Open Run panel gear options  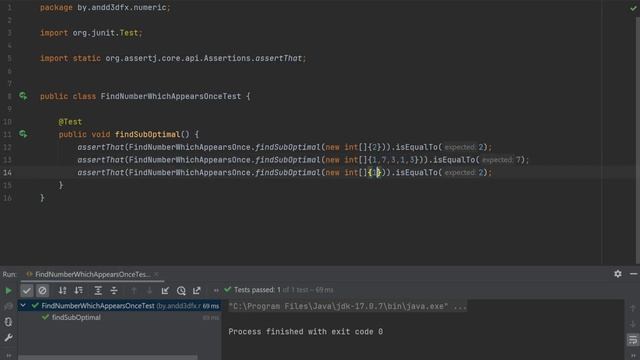click(x=618, y=274)
